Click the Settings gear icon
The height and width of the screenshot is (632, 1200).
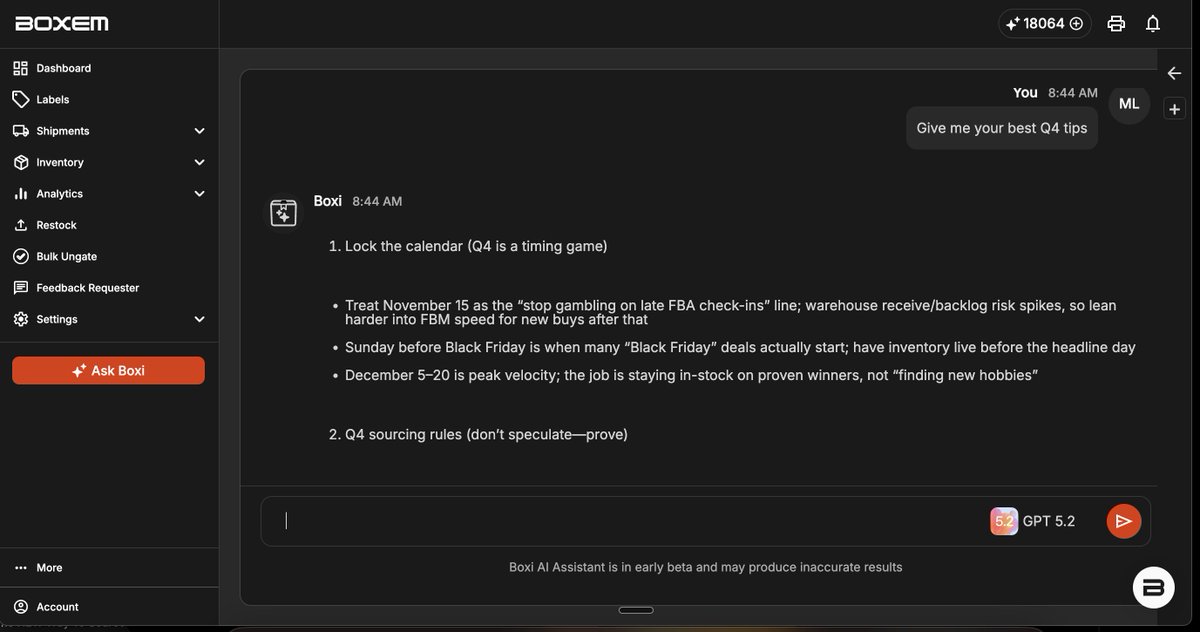[x=20, y=319]
